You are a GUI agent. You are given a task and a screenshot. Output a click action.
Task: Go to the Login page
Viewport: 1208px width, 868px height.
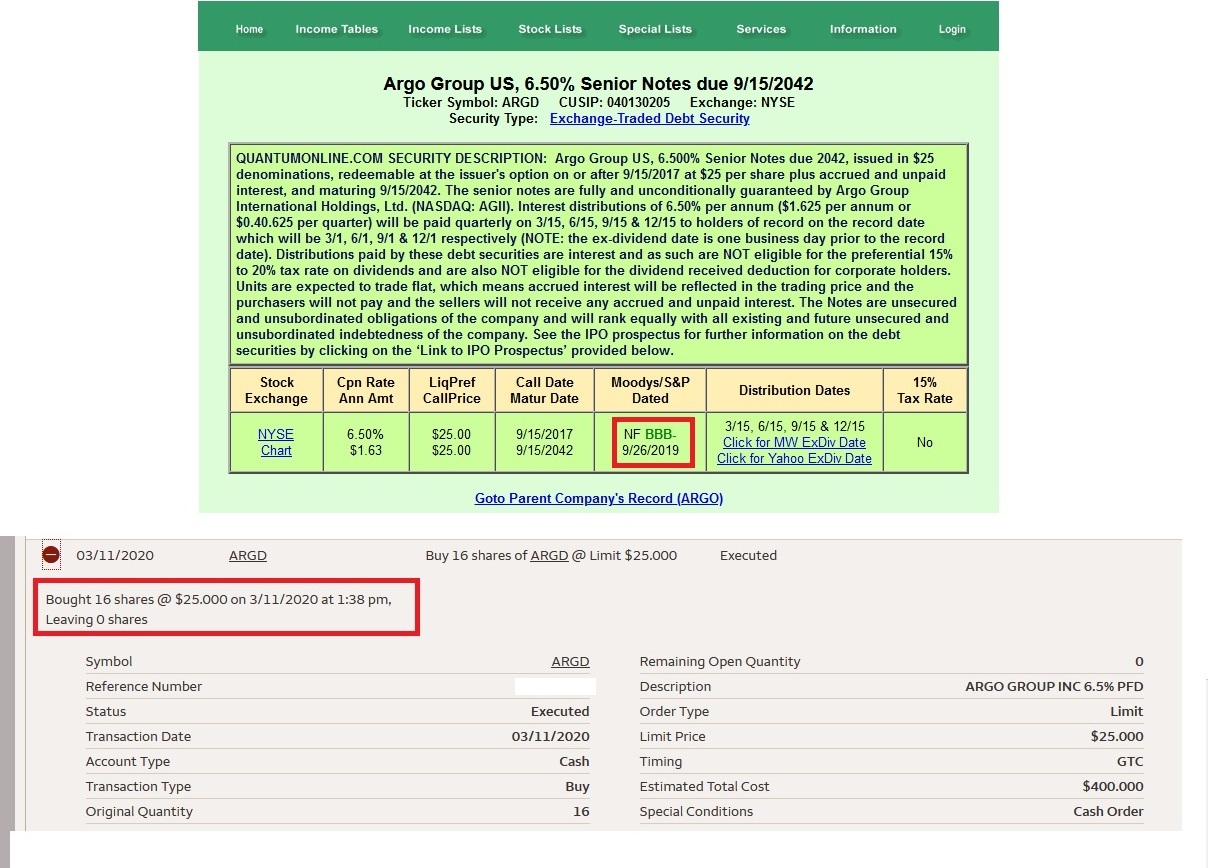952,29
